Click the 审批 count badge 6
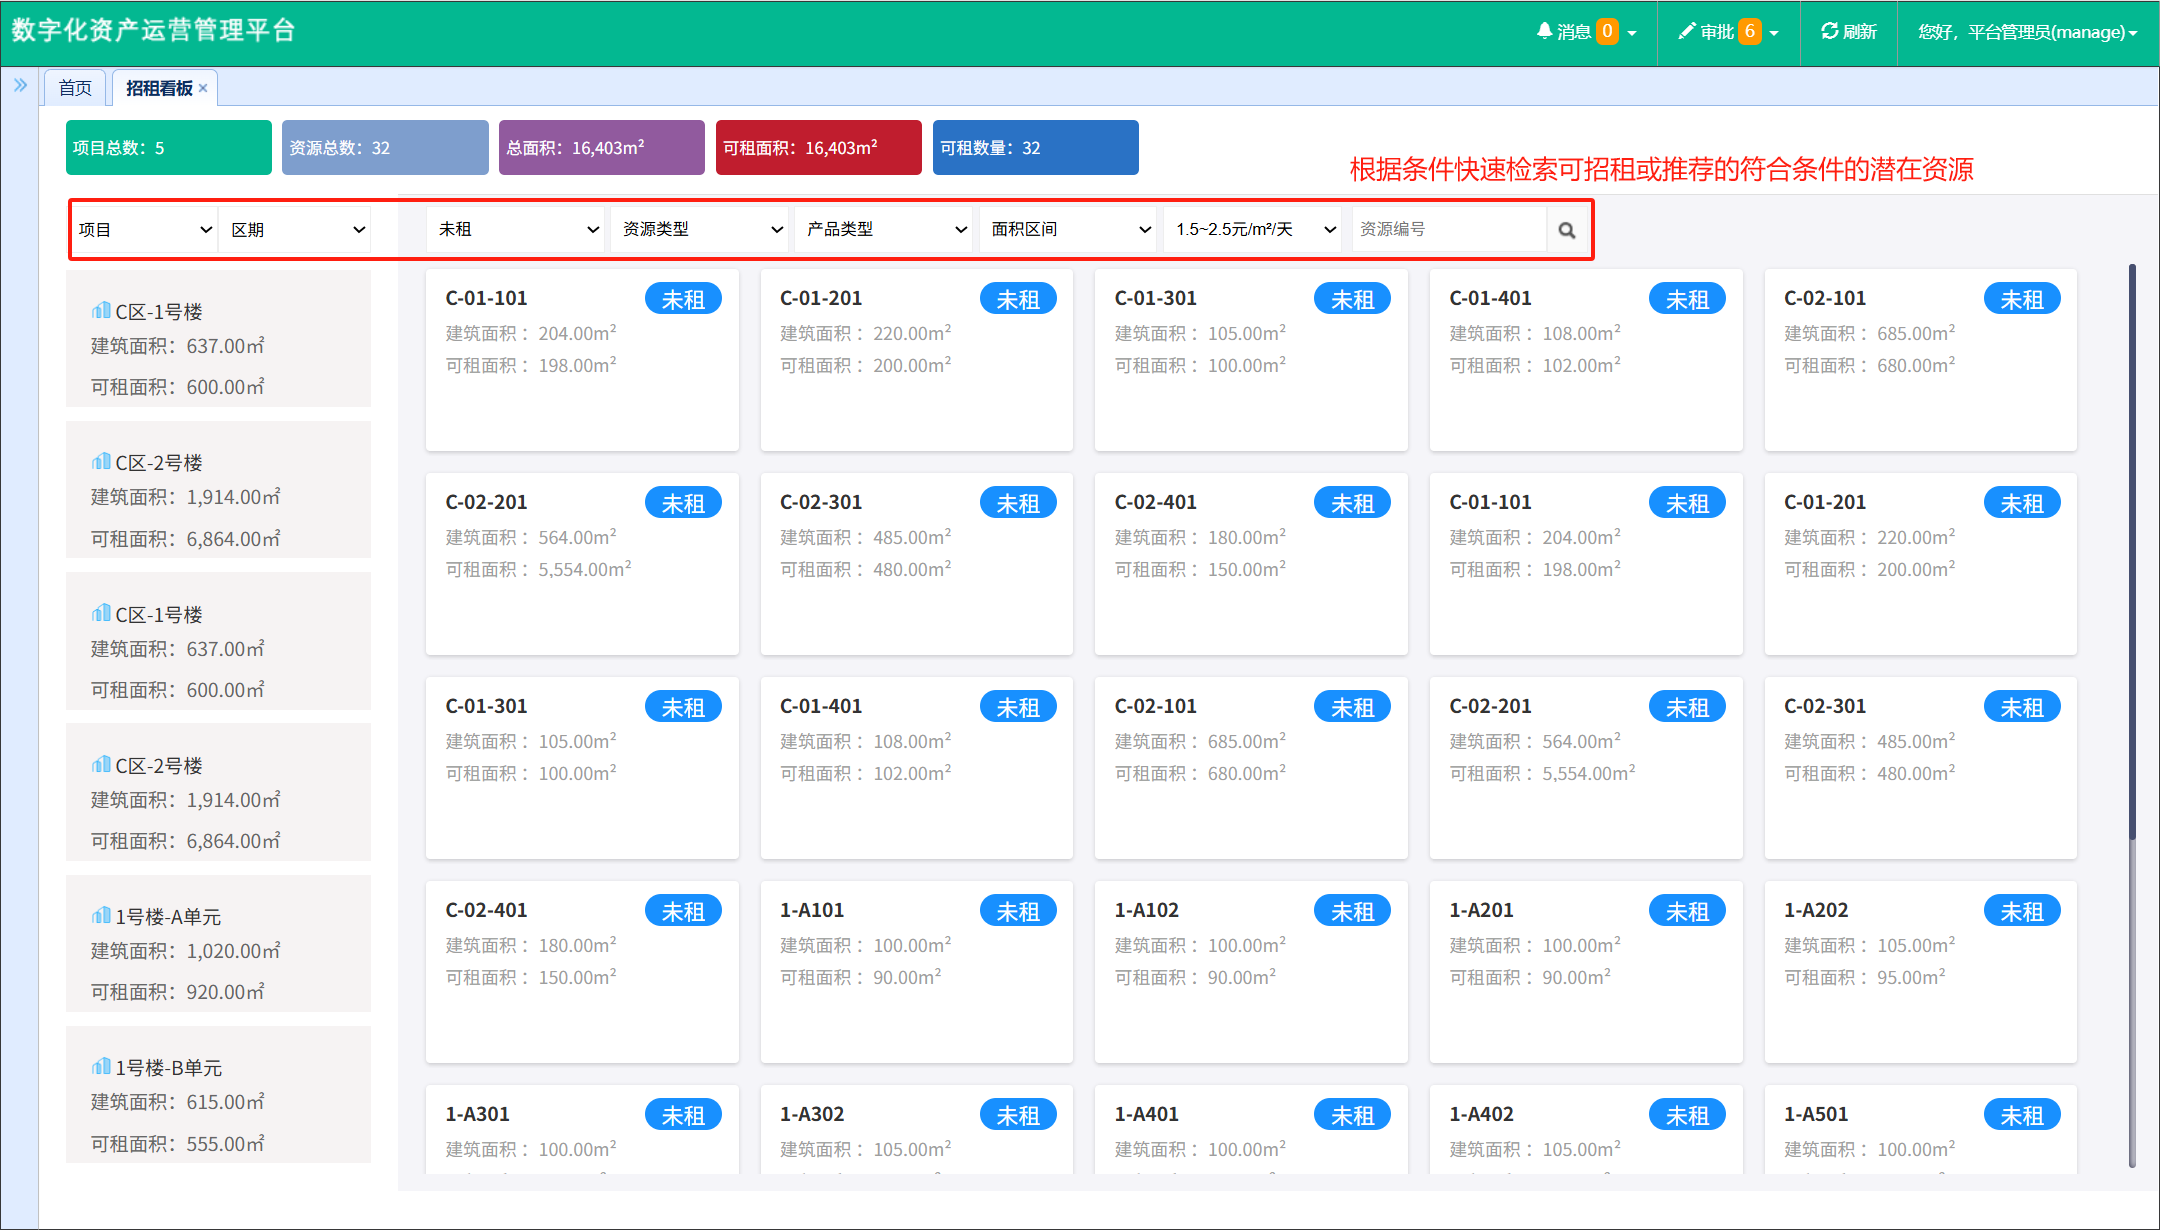 pyautogui.click(x=1750, y=31)
